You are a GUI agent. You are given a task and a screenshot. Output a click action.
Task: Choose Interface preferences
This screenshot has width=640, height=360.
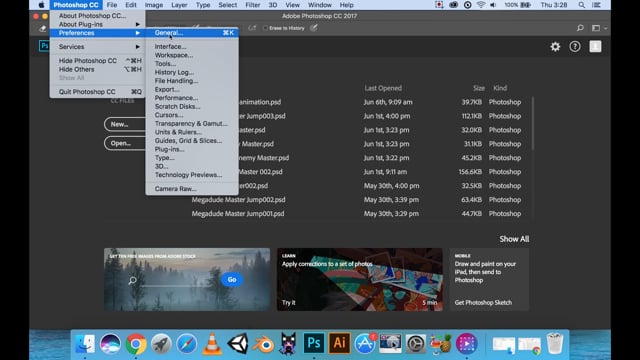tap(192, 47)
